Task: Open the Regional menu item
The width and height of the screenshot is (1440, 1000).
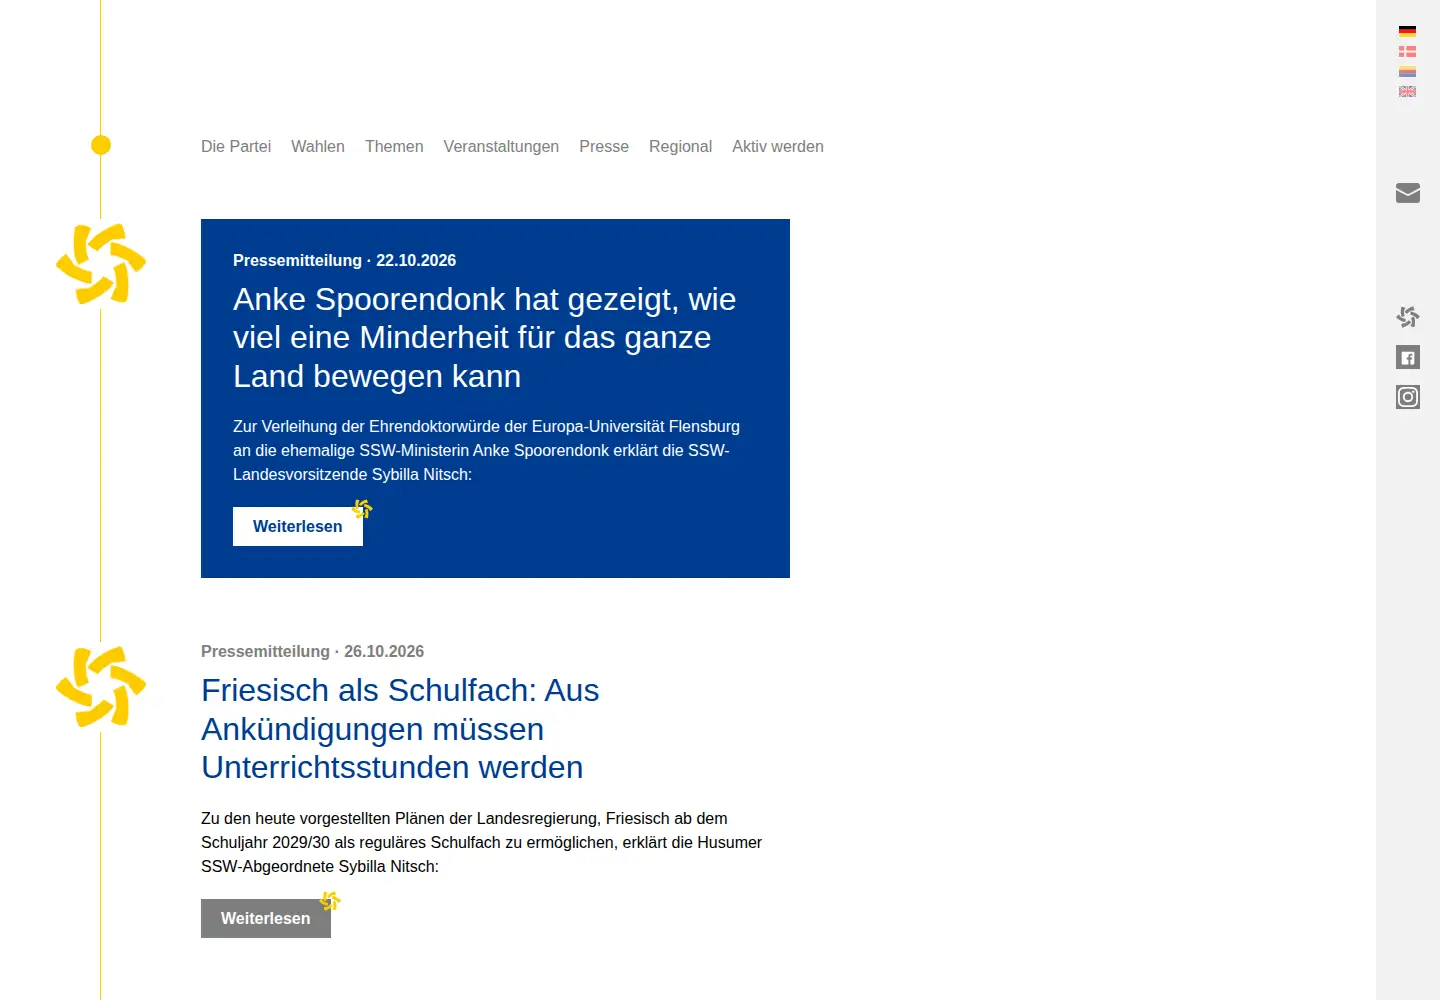Action: [680, 146]
